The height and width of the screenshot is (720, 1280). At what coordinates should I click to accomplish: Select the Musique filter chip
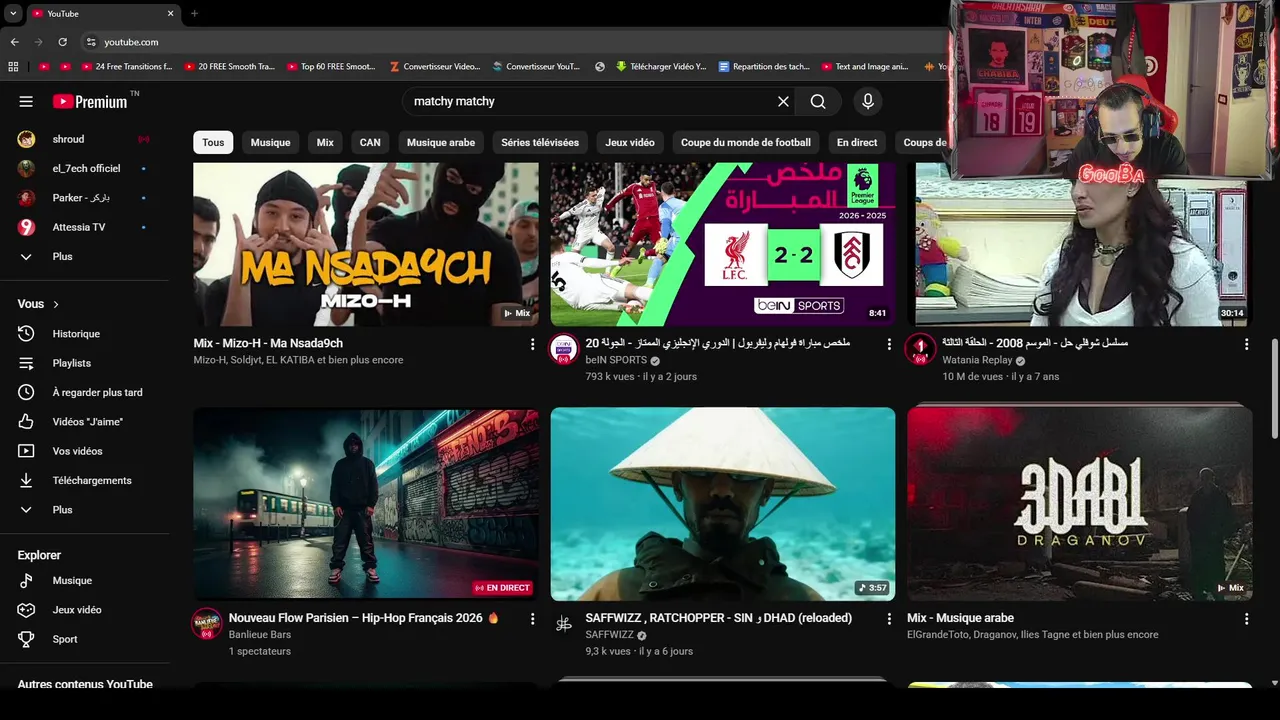pos(270,142)
